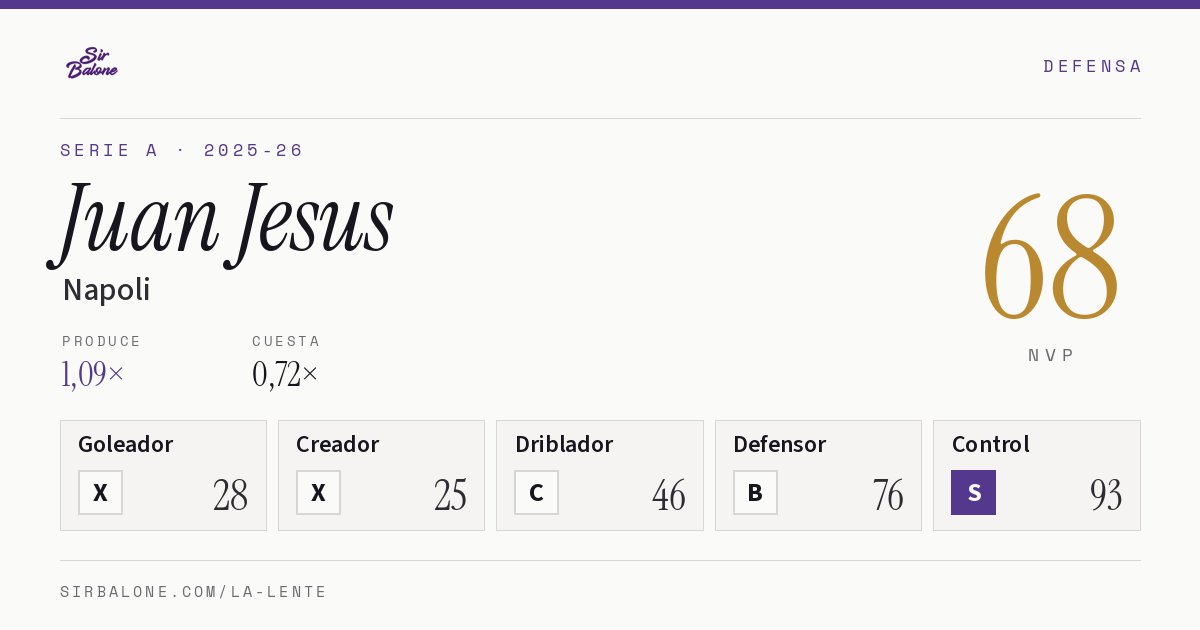Click the 93 Control score number
1200x630 pixels.
coord(1106,495)
